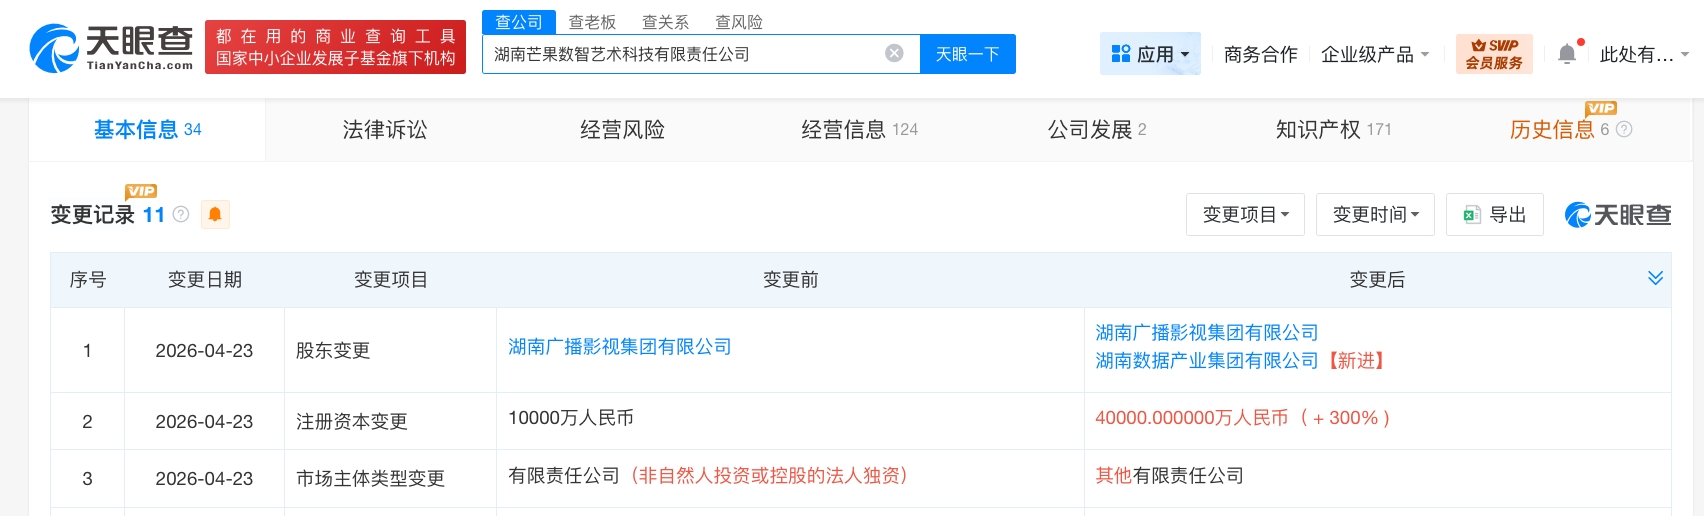The image size is (1704, 516).
Task: Open the notifications bell
Action: (1567, 54)
